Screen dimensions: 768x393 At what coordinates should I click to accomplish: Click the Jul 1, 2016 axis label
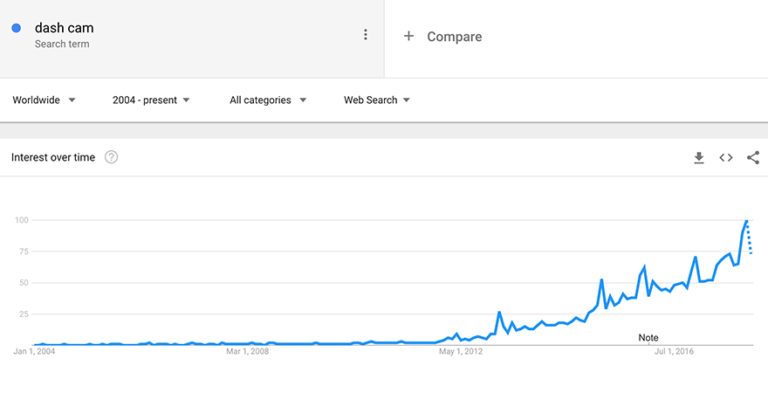(674, 351)
